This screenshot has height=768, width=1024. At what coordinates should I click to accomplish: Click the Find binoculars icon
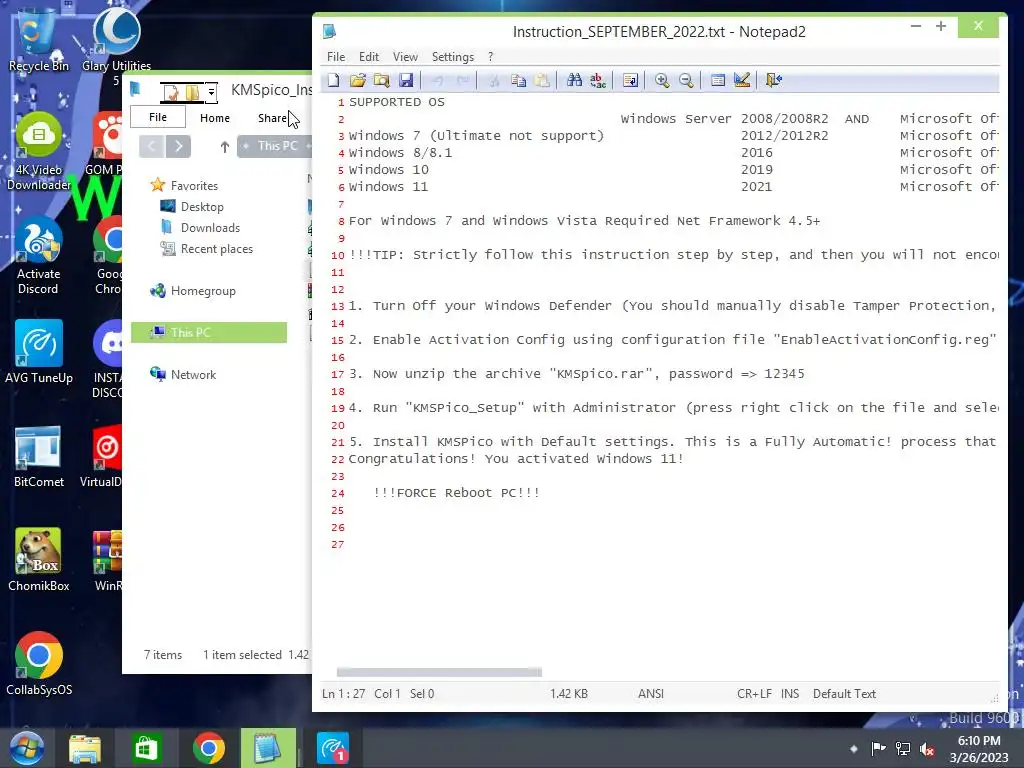pyautogui.click(x=574, y=80)
